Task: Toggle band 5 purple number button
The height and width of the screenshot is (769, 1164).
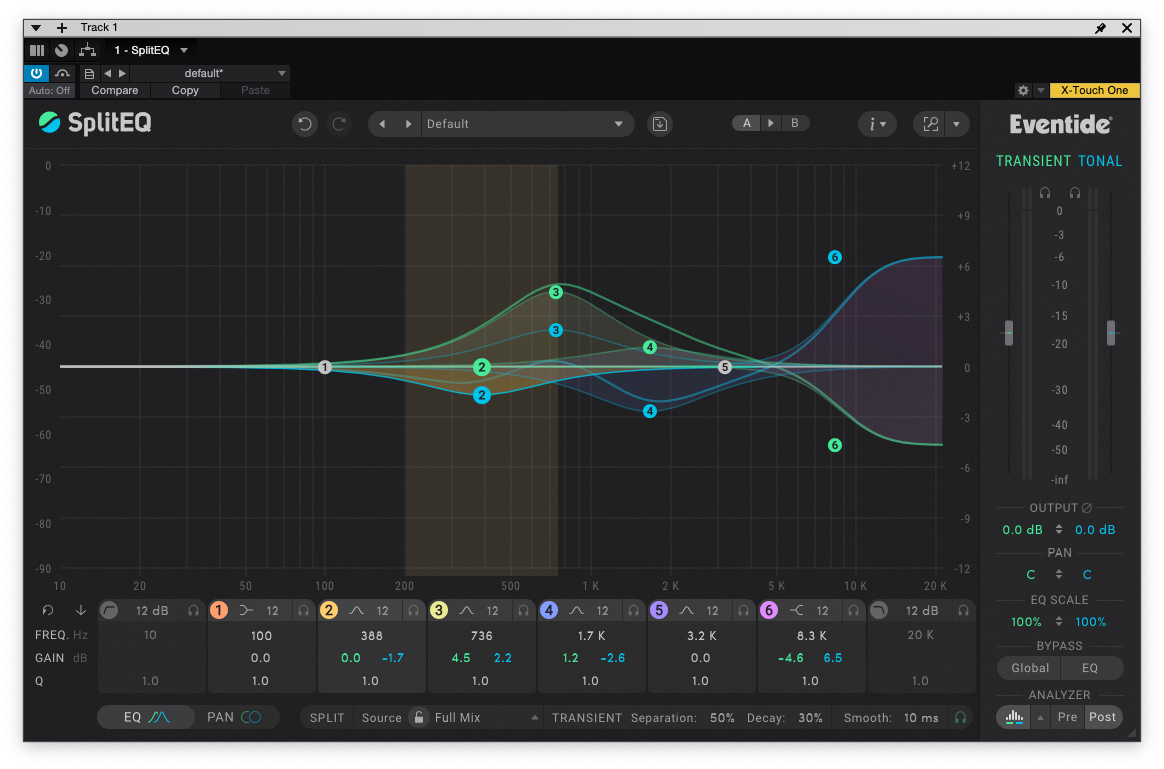Action: click(x=658, y=610)
